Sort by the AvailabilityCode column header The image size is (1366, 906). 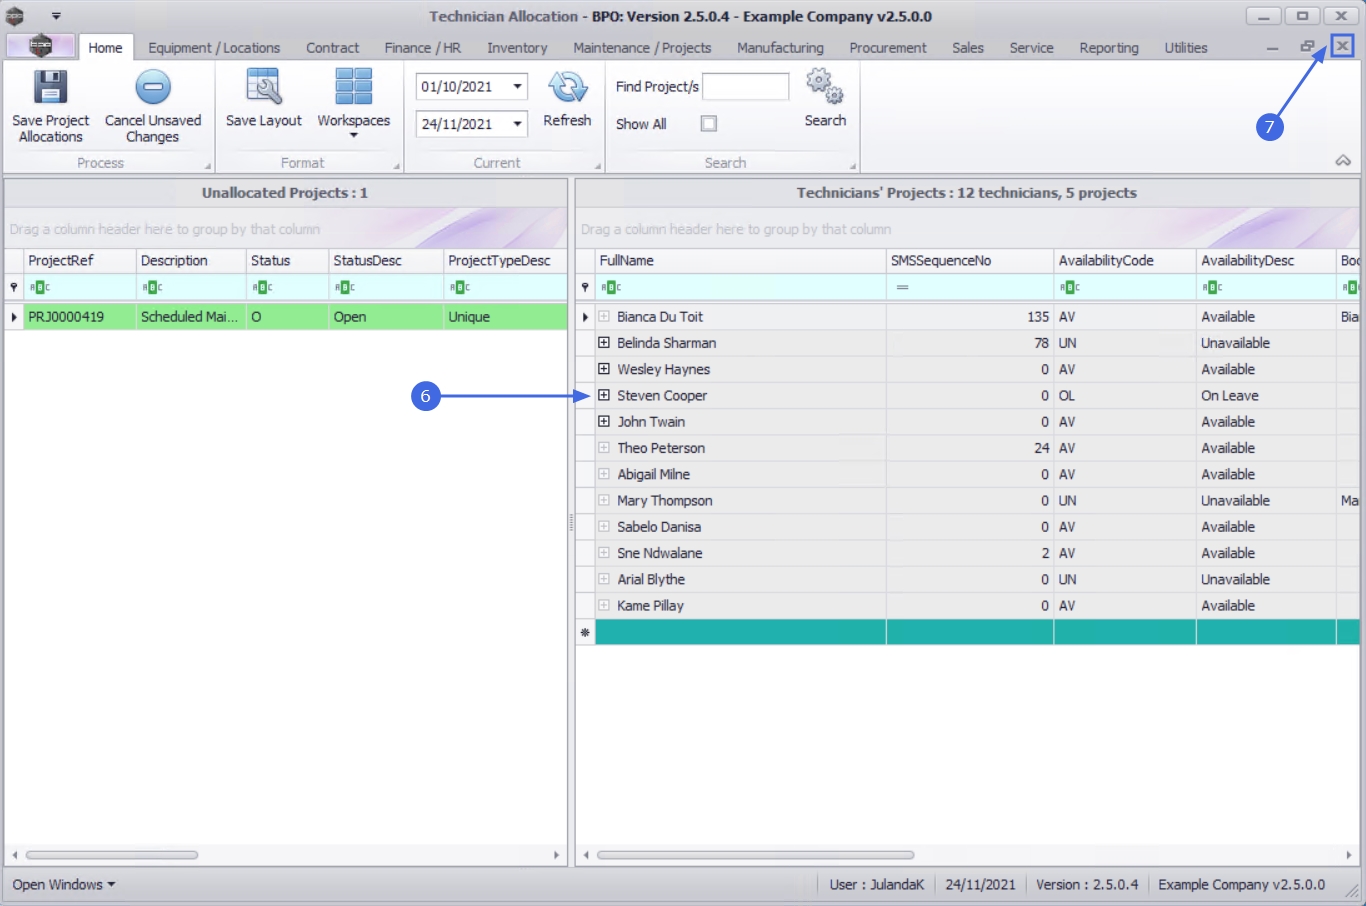coord(1125,261)
